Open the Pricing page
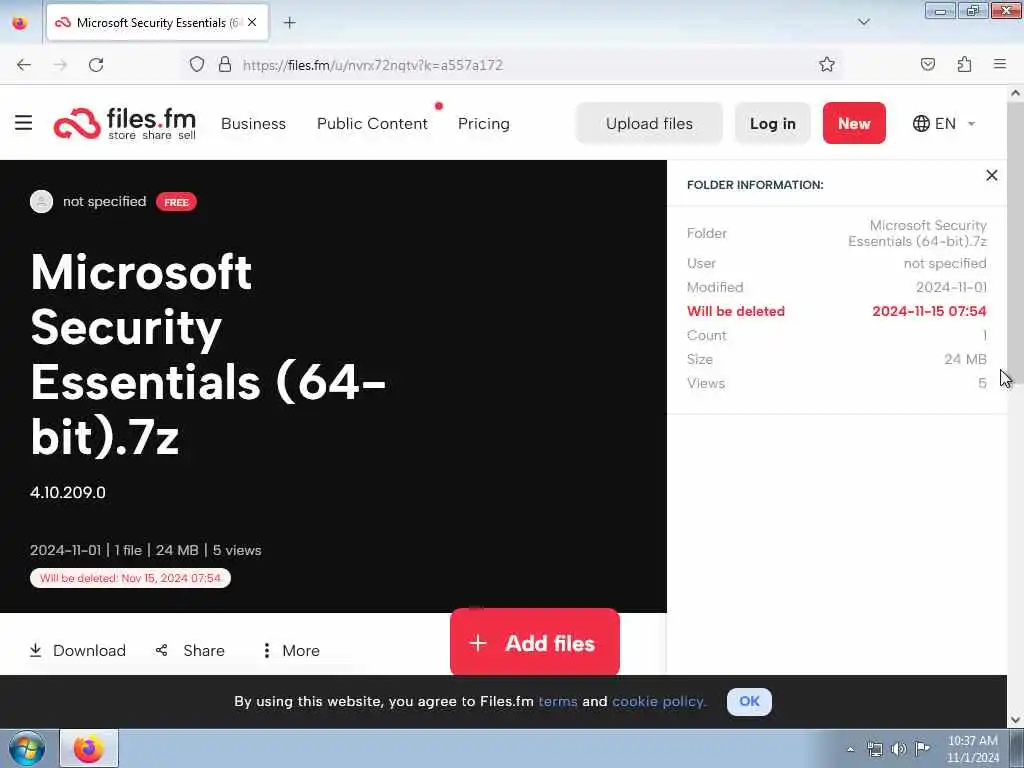1024x768 pixels. (483, 123)
